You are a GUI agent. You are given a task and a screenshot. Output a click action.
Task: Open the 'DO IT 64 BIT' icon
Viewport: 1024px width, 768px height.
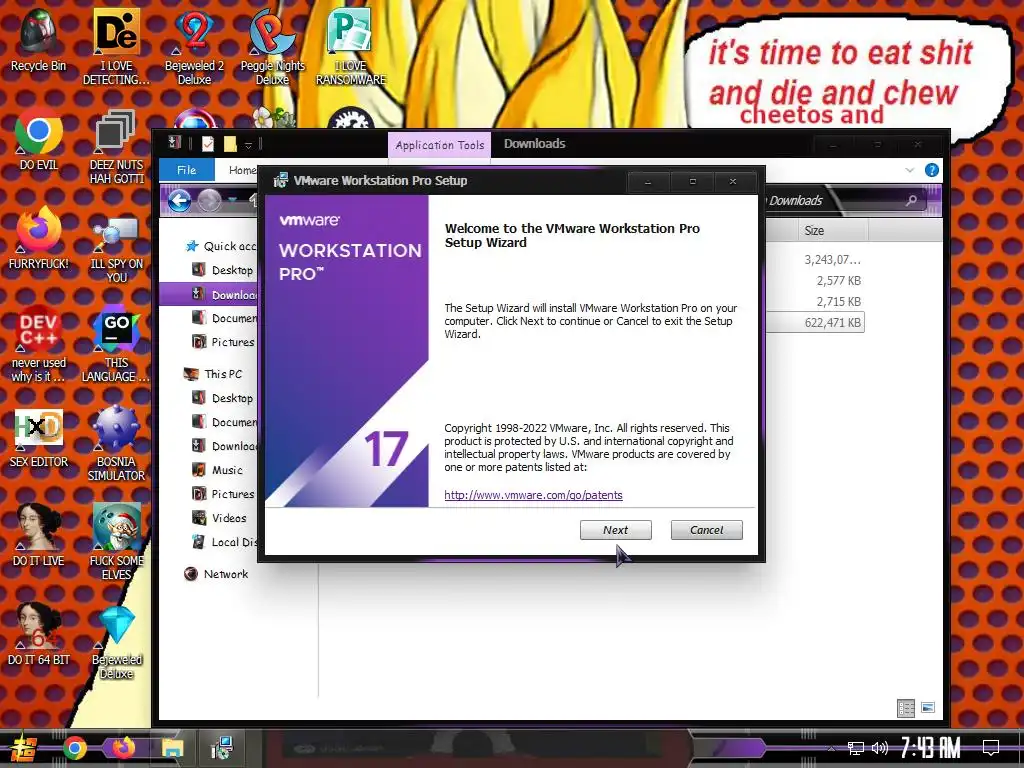(38, 633)
